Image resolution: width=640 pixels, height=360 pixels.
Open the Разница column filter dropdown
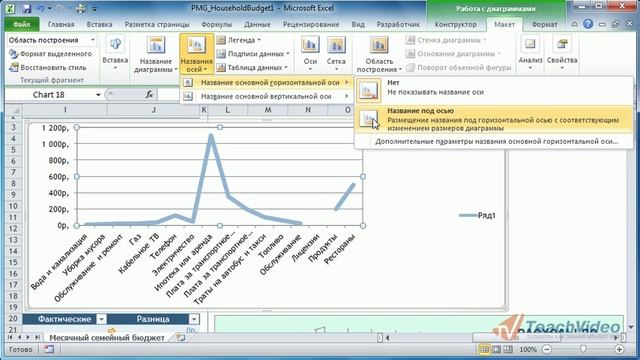point(194,319)
